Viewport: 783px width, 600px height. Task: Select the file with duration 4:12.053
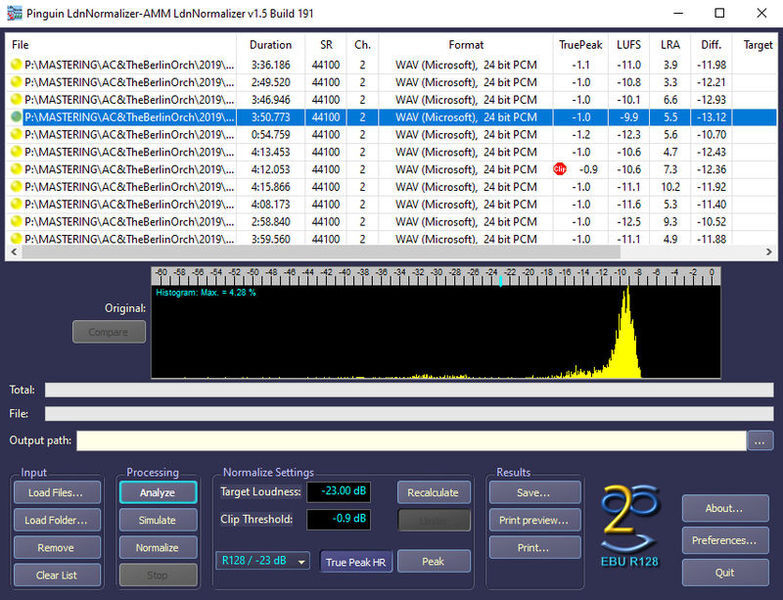tap(391, 169)
